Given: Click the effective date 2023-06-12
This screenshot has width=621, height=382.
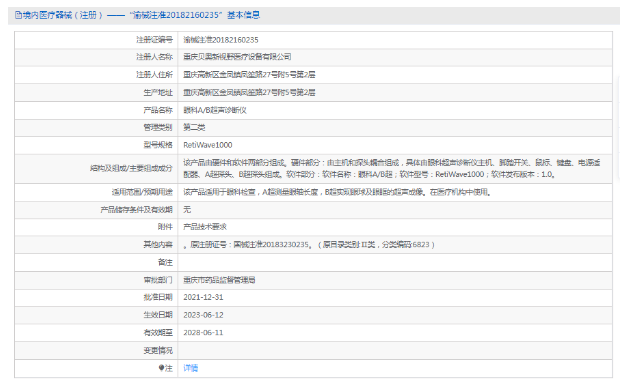Looking at the screenshot, I should coord(203,315).
